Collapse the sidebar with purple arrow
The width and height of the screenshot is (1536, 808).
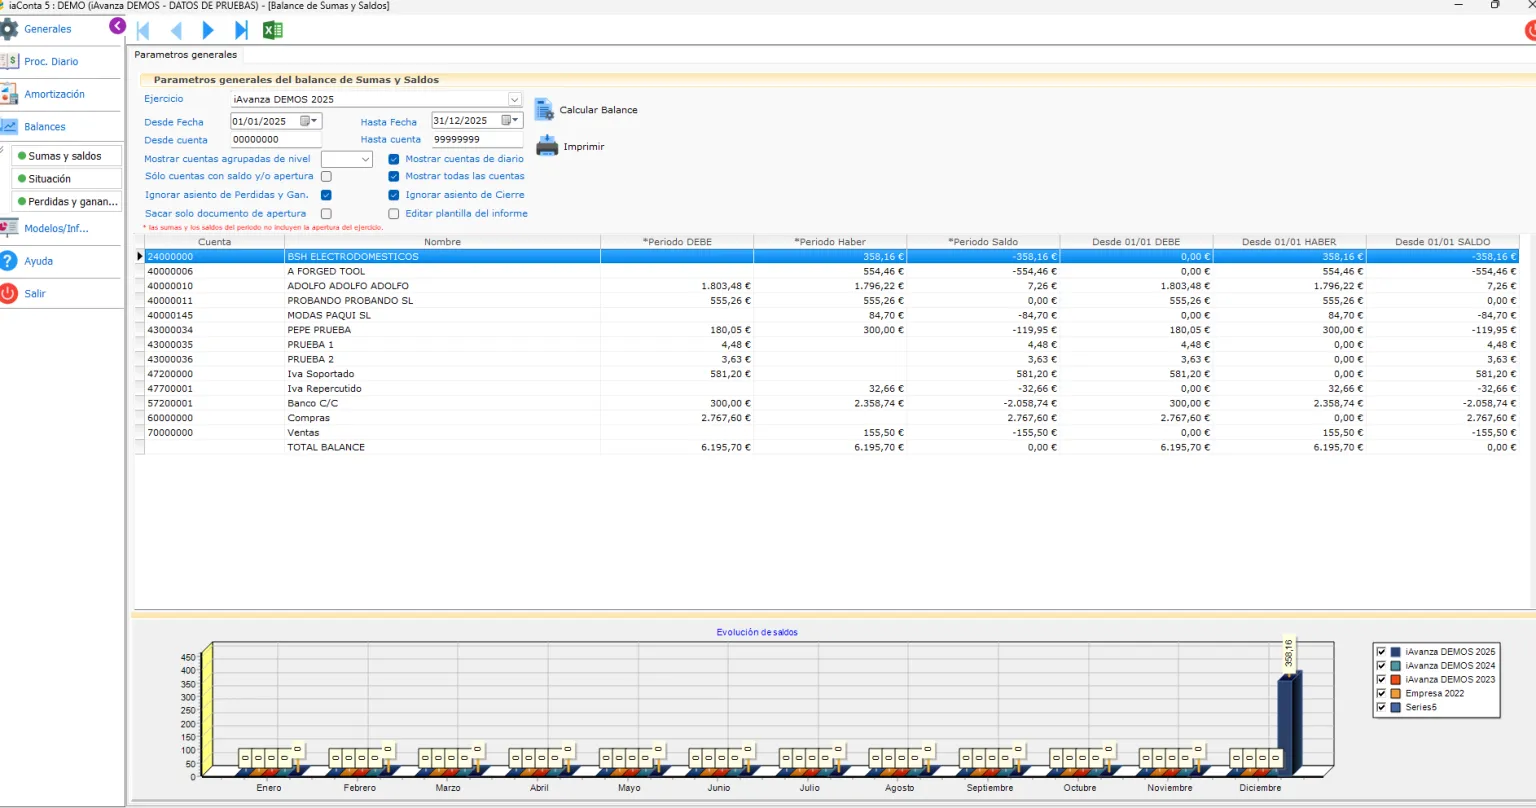118,26
